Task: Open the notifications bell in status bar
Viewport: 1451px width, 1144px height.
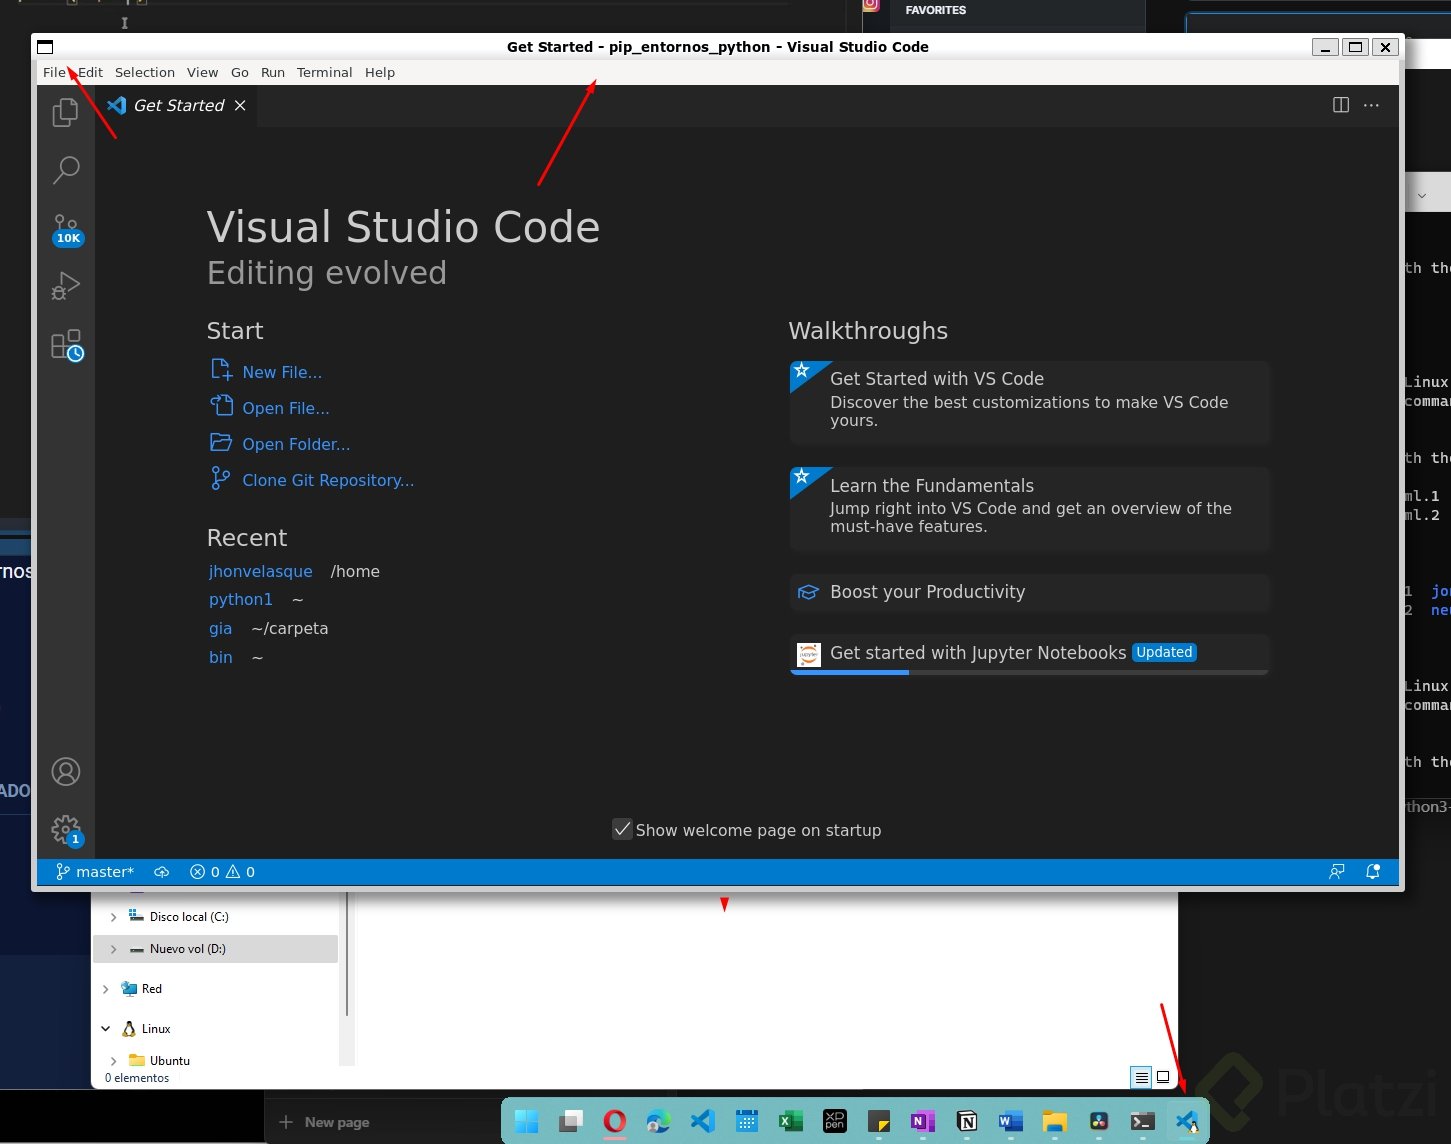Action: pos(1373,872)
